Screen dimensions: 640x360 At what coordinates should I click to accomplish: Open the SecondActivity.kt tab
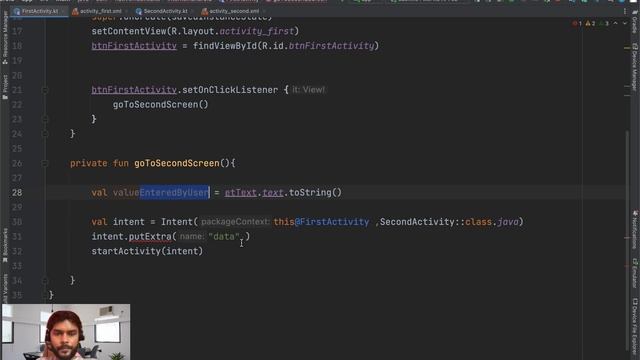[x=165, y=11]
